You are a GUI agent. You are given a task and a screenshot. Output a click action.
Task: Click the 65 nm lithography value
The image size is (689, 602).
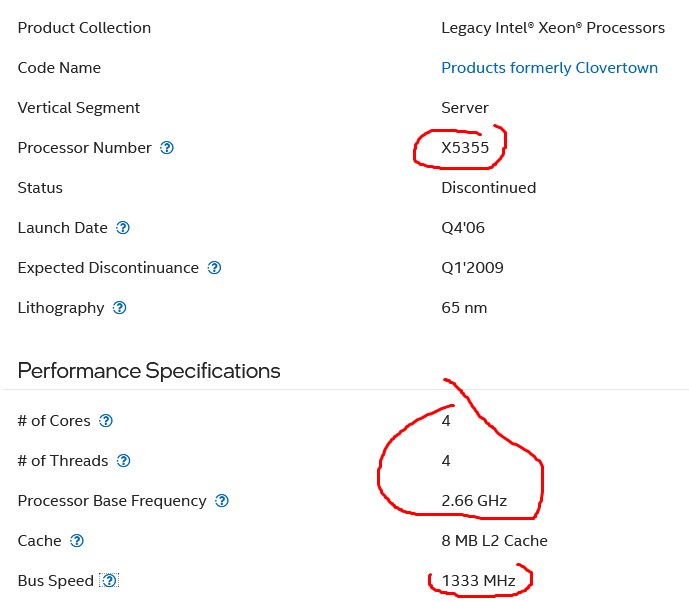pos(464,308)
